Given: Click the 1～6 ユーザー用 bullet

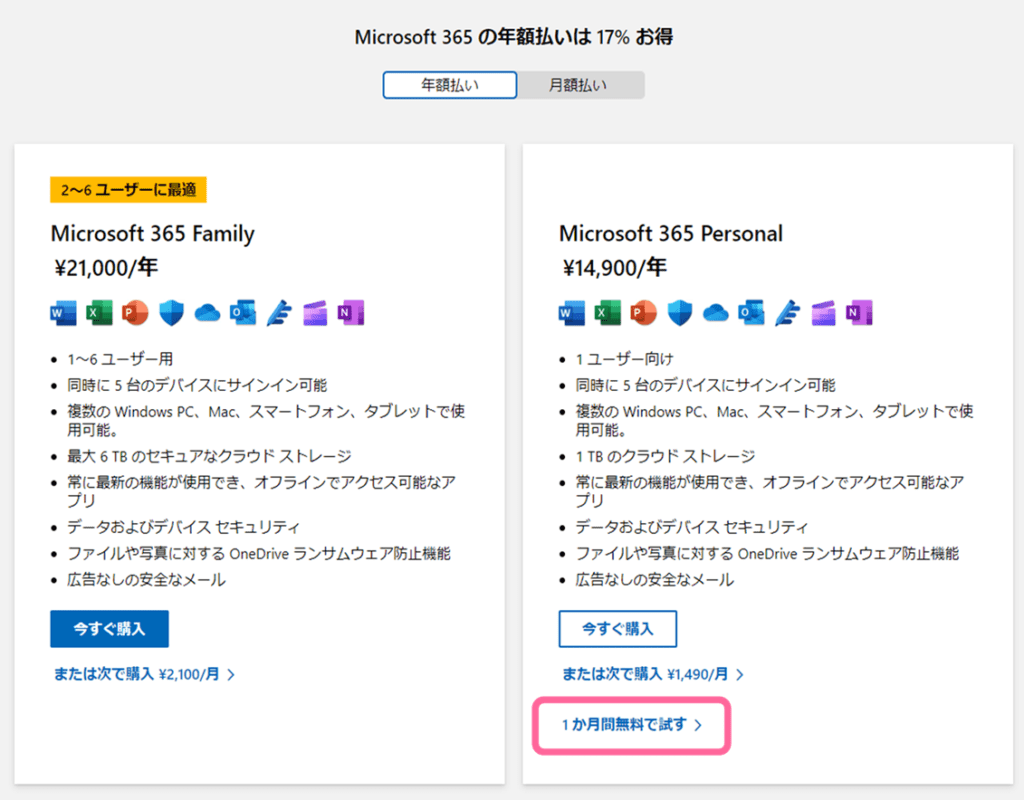Looking at the screenshot, I should 120,359.
